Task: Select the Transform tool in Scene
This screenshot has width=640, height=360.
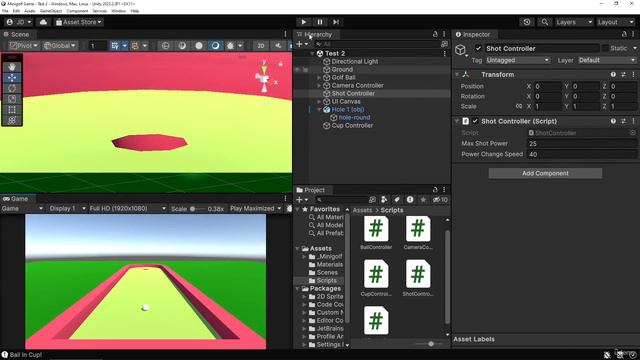Action: [12, 120]
